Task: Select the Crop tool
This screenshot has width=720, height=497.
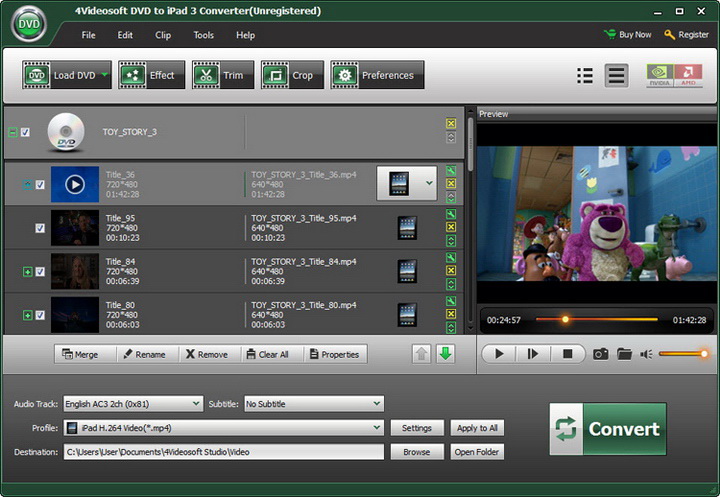Action: click(288, 75)
